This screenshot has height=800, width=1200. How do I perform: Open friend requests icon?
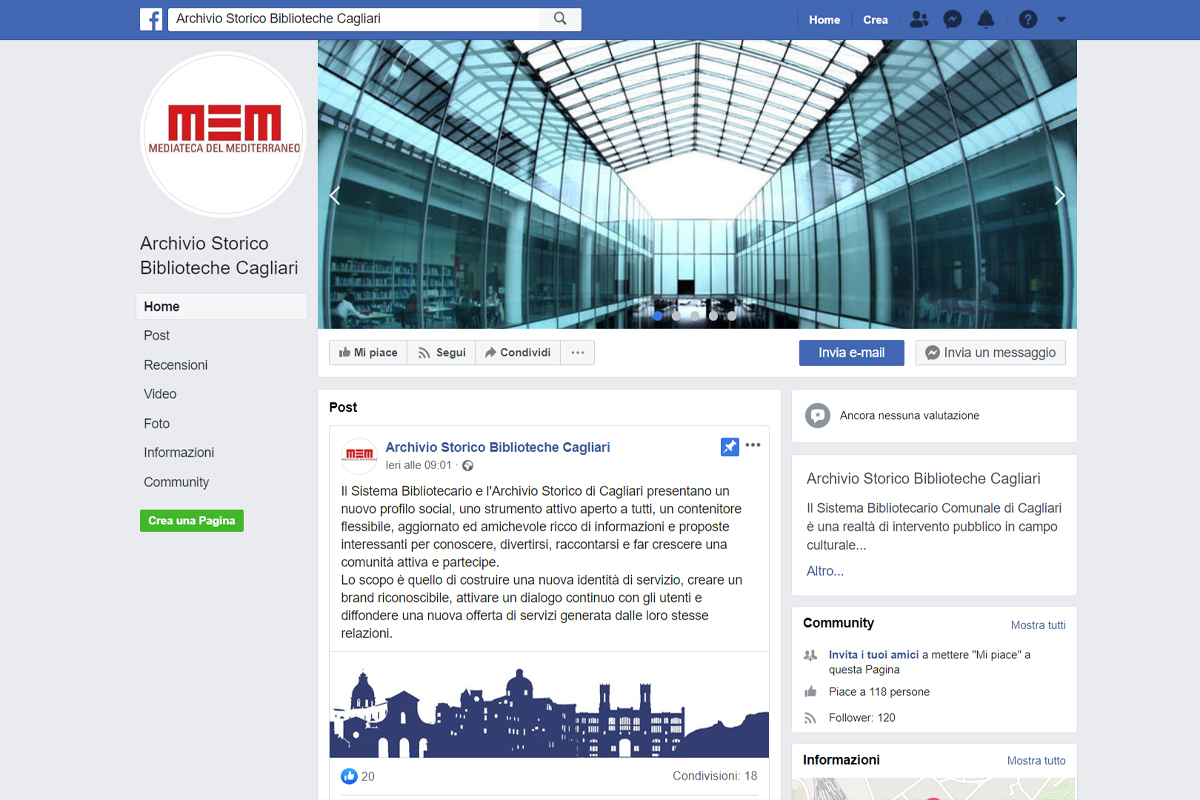click(918, 19)
